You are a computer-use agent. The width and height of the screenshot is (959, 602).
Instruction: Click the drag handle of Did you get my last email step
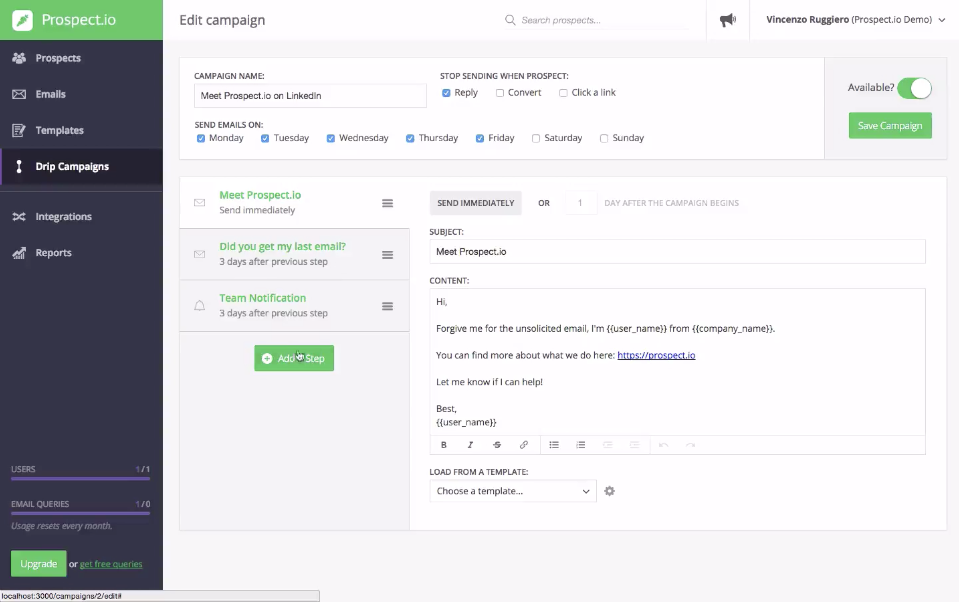[x=387, y=255]
